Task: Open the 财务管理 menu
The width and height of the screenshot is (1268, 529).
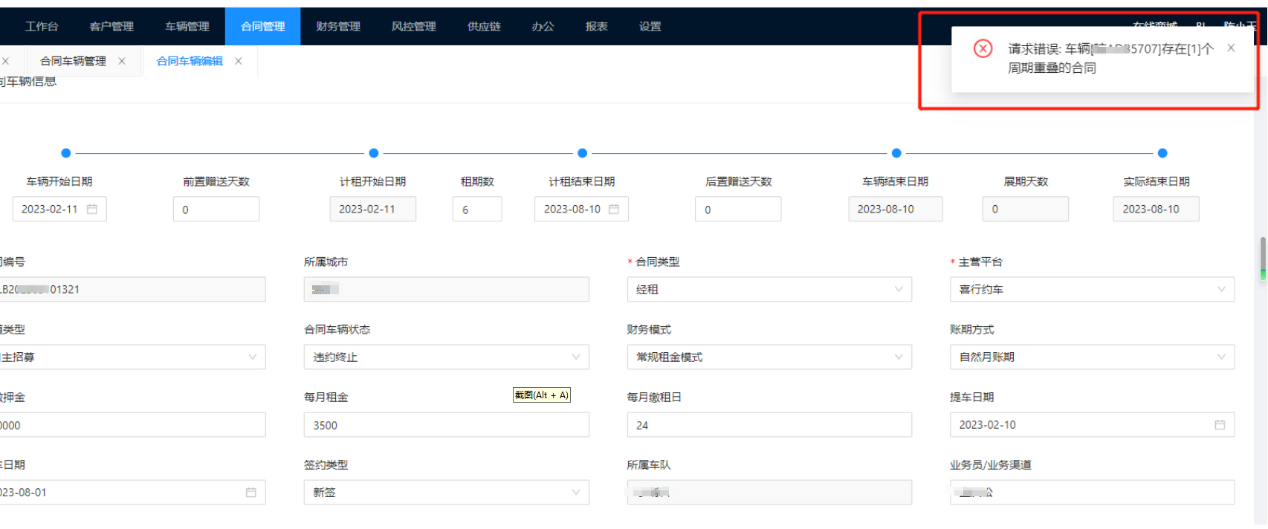Action: click(338, 27)
